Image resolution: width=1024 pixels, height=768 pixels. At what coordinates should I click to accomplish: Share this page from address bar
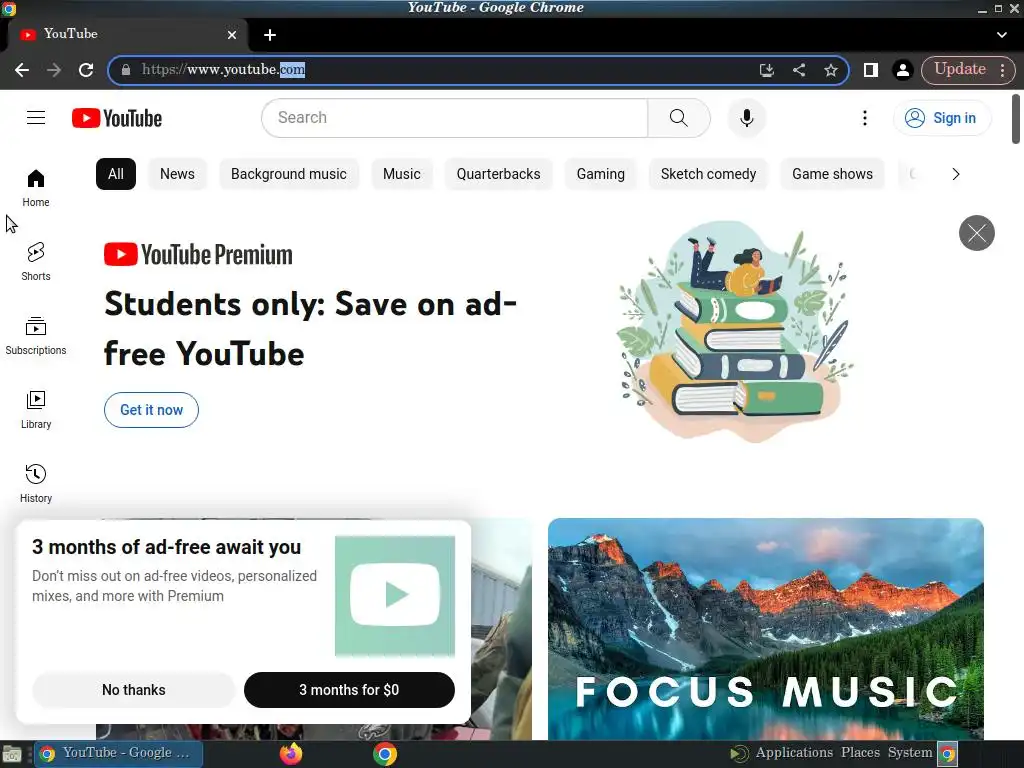(799, 70)
